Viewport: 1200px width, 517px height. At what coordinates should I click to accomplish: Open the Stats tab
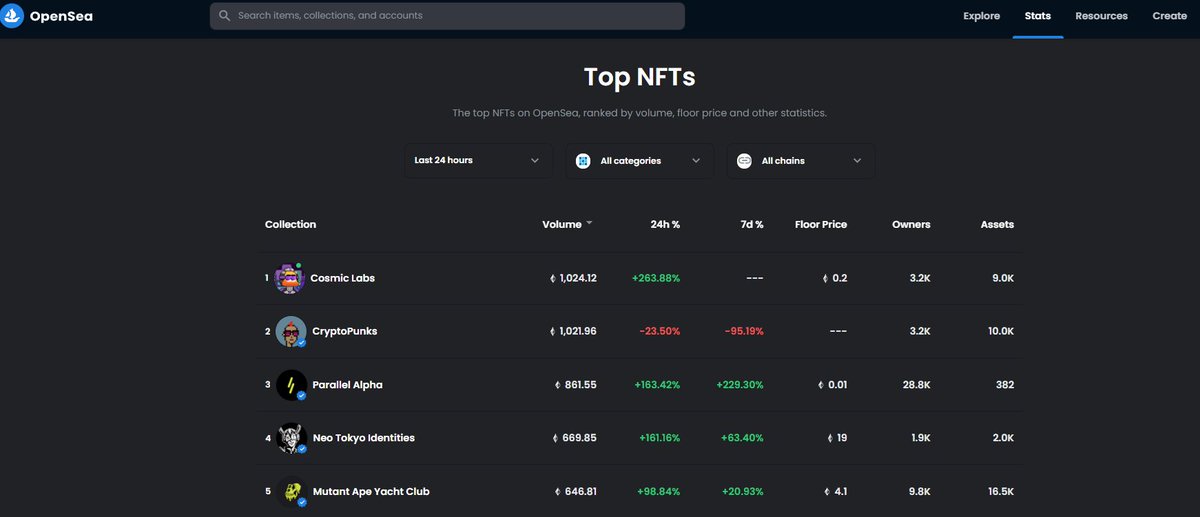(x=1038, y=16)
